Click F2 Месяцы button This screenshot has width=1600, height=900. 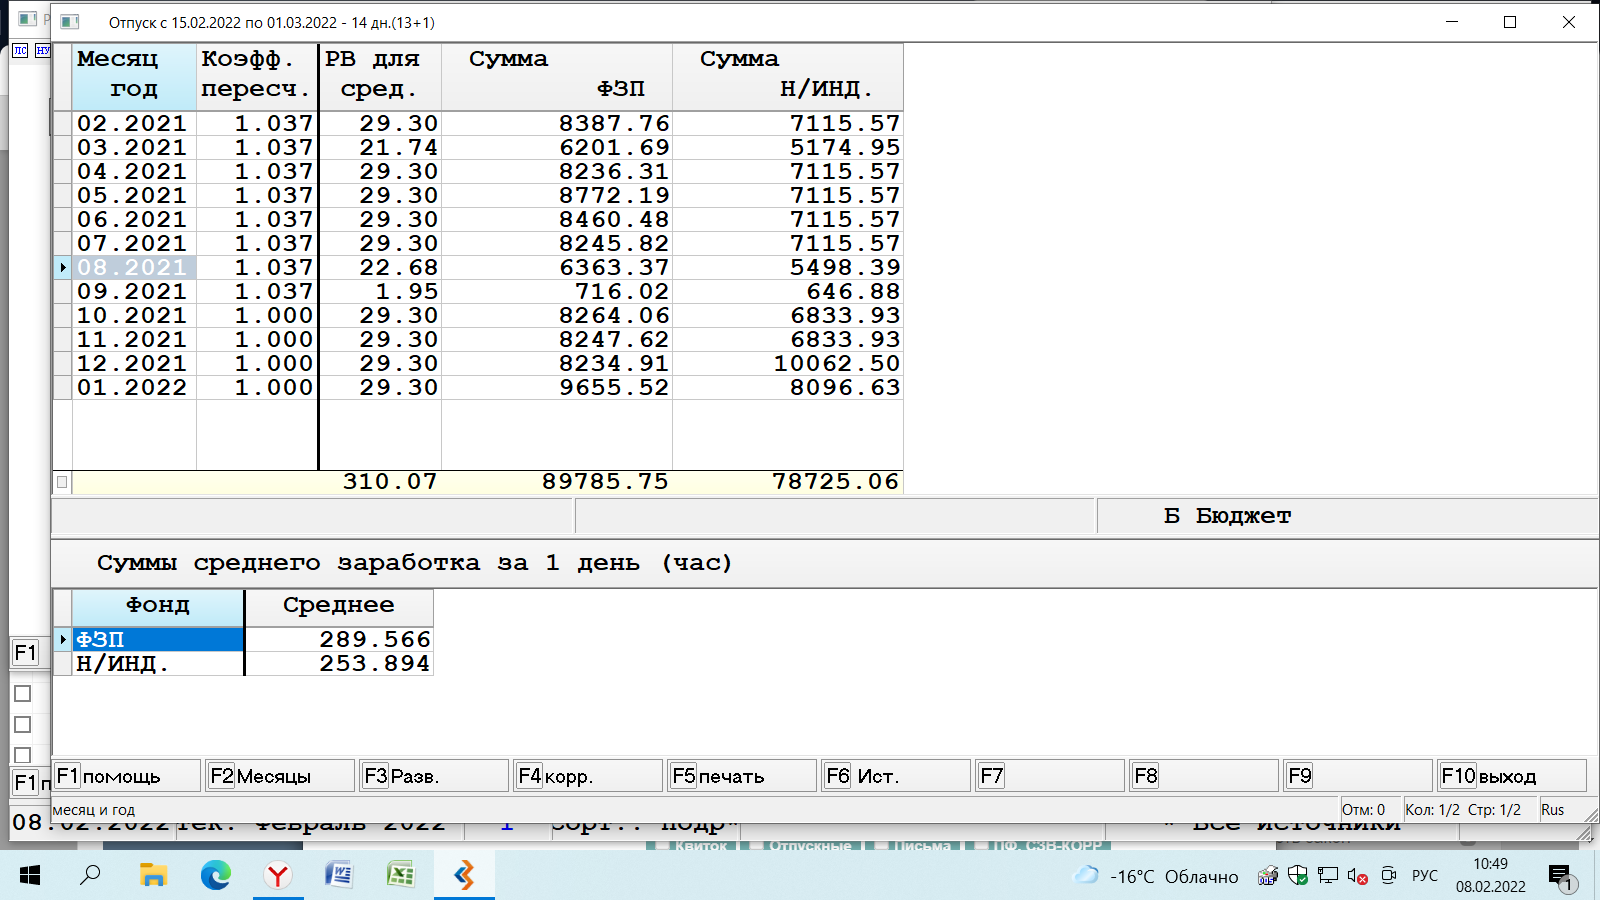(x=280, y=776)
